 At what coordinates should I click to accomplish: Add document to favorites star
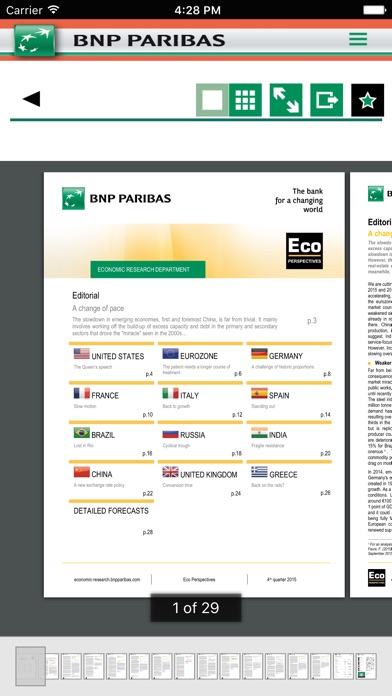(x=368, y=100)
